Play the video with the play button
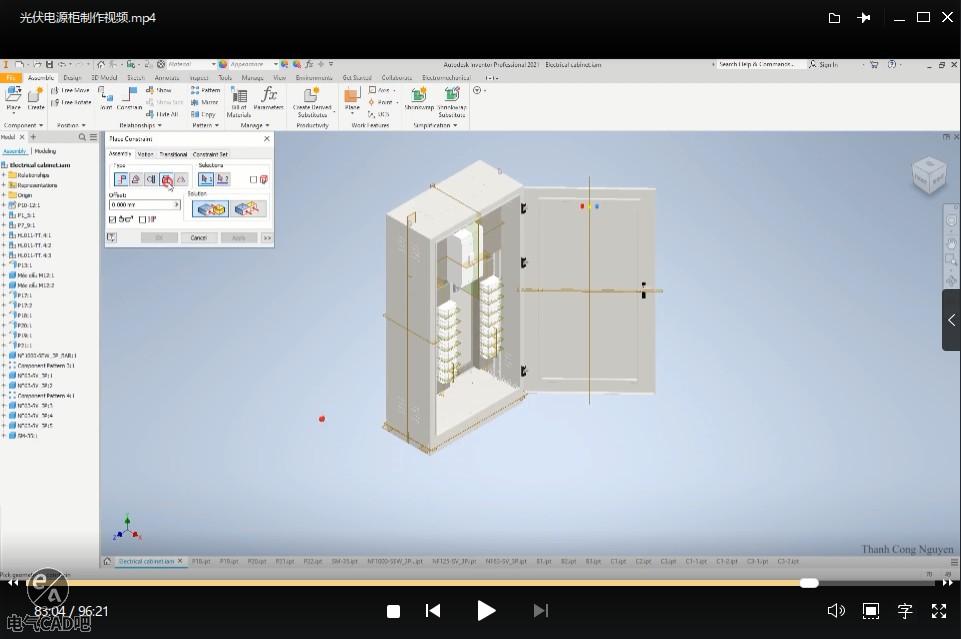 (x=486, y=610)
